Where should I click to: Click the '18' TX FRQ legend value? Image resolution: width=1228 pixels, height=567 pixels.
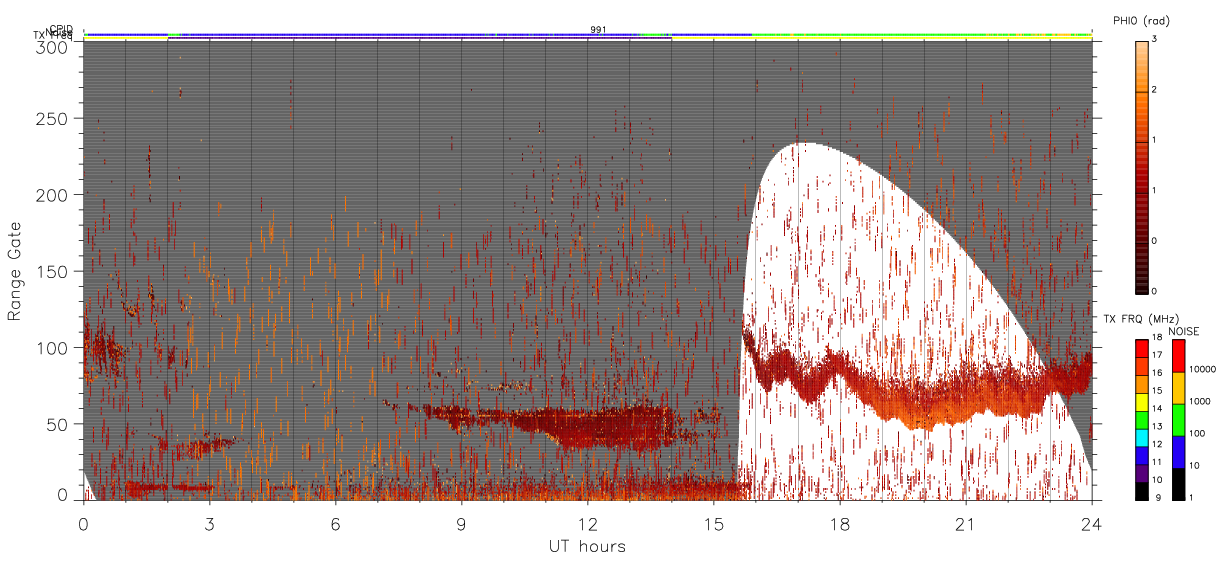tap(1158, 337)
